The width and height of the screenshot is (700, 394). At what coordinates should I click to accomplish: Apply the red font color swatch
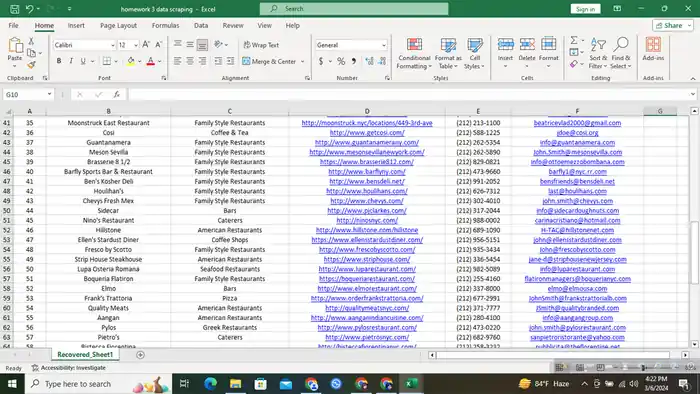click(x=151, y=61)
